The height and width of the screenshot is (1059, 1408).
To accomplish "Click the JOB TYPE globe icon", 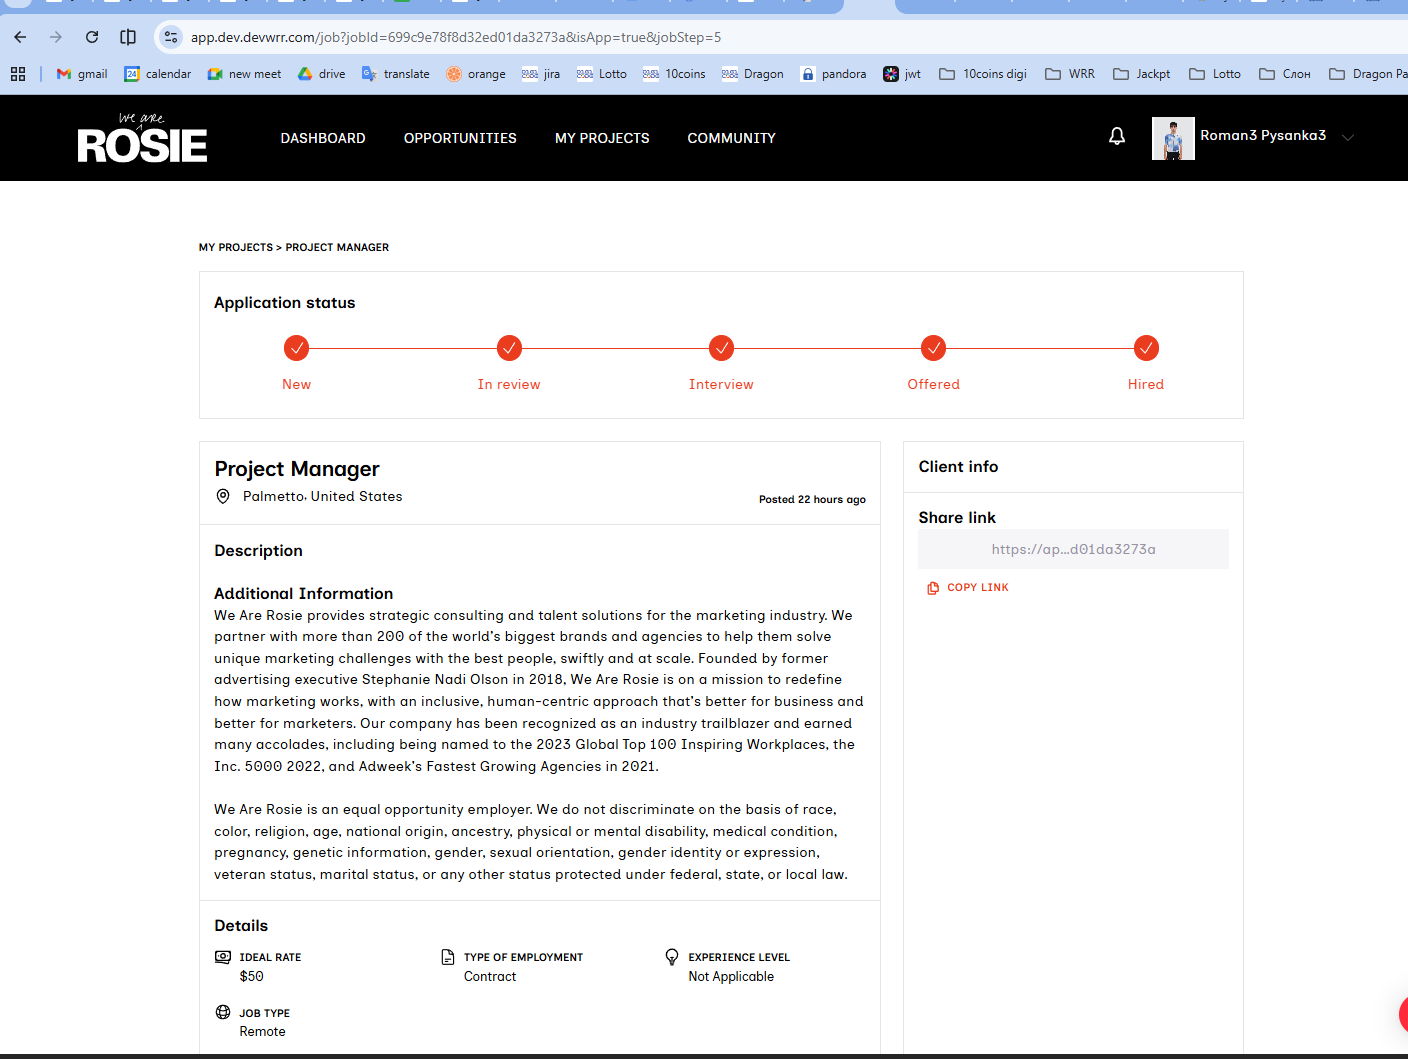I will click(223, 1012).
